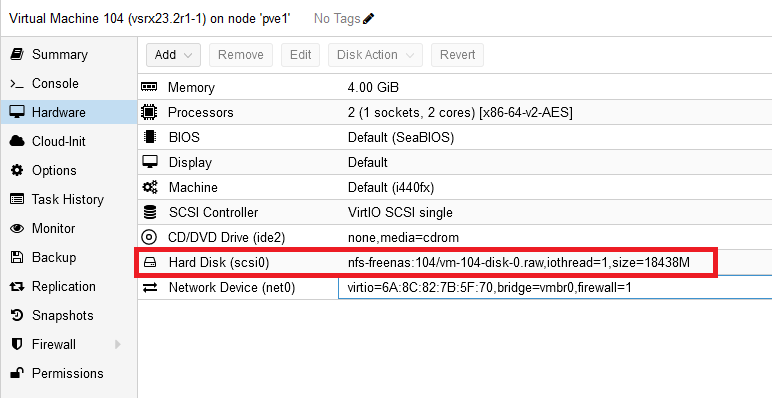This screenshot has width=772, height=398.
Task: Click the Cloud-Init cloud icon
Action: pos(17,141)
